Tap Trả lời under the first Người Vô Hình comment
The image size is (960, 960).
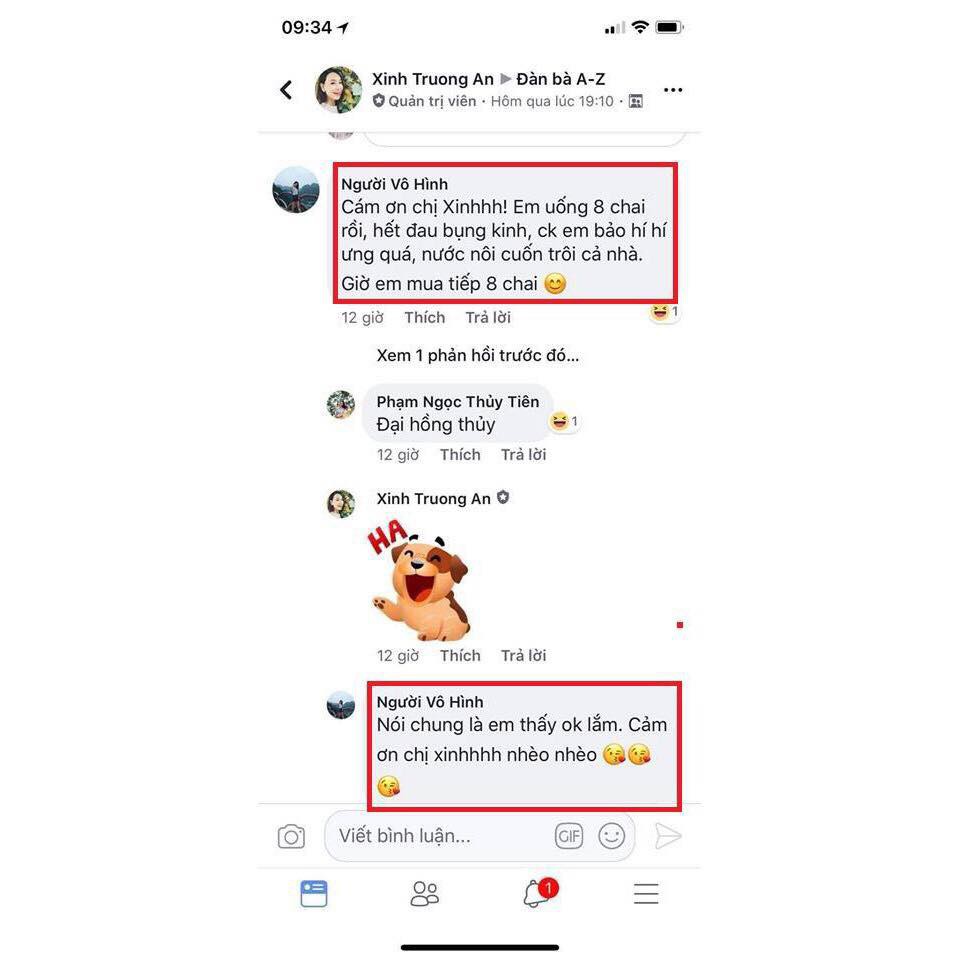click(488, 317)
